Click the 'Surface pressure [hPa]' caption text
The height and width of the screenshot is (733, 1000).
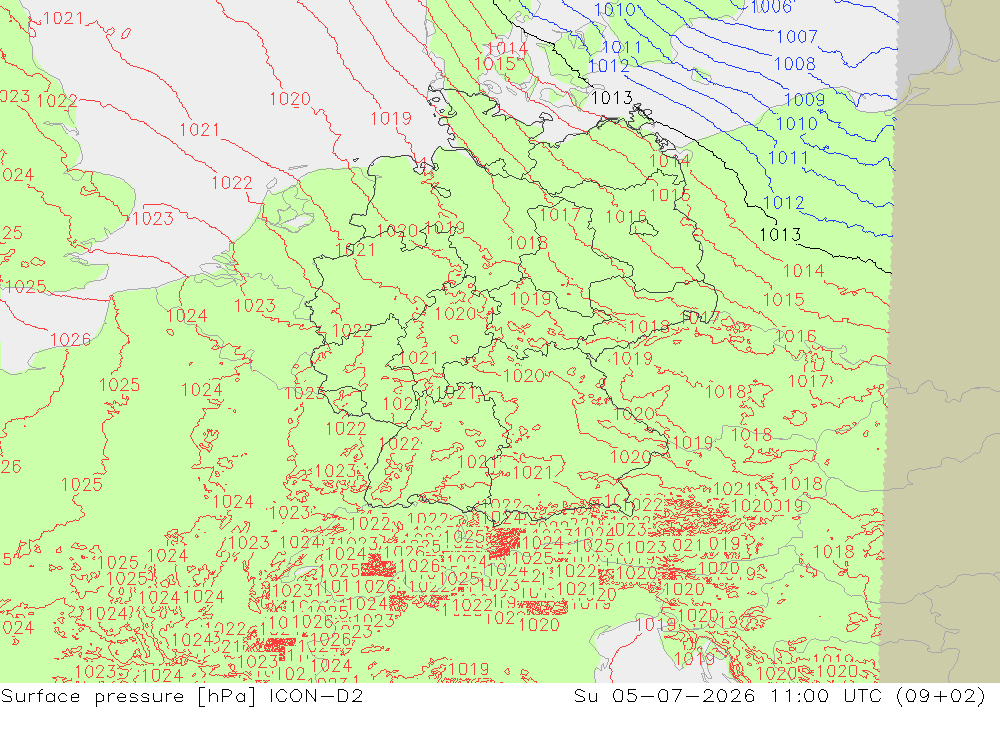click(129, 696)
